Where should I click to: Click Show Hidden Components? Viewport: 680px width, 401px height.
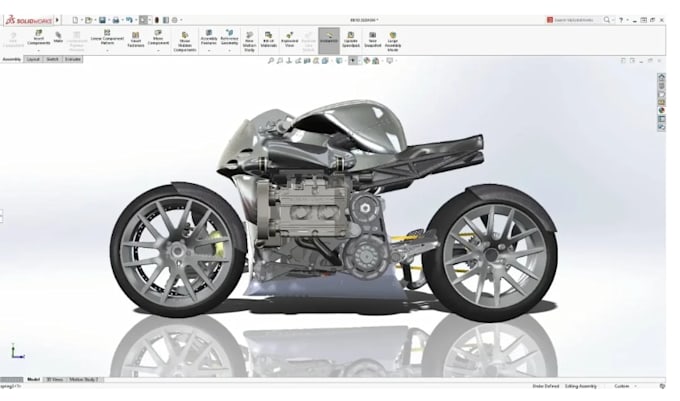185,41
